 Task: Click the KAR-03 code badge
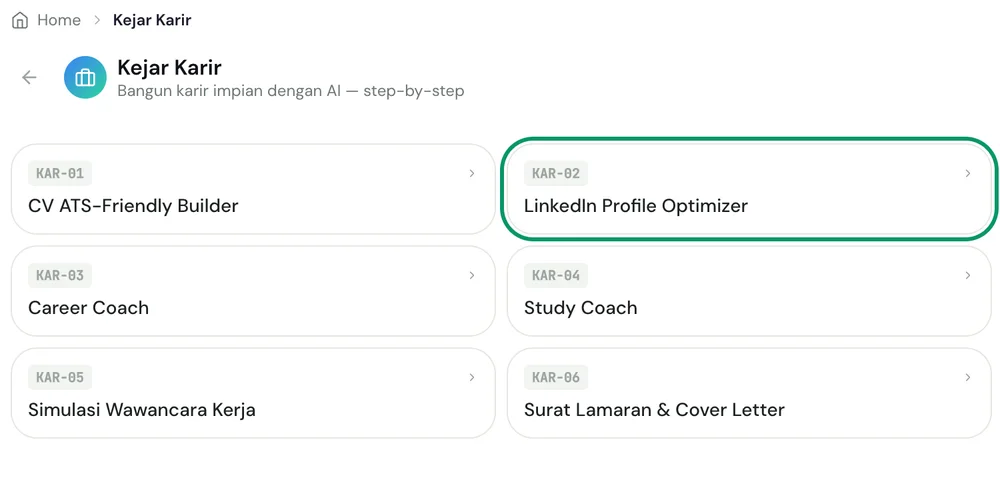coord(60,276)
